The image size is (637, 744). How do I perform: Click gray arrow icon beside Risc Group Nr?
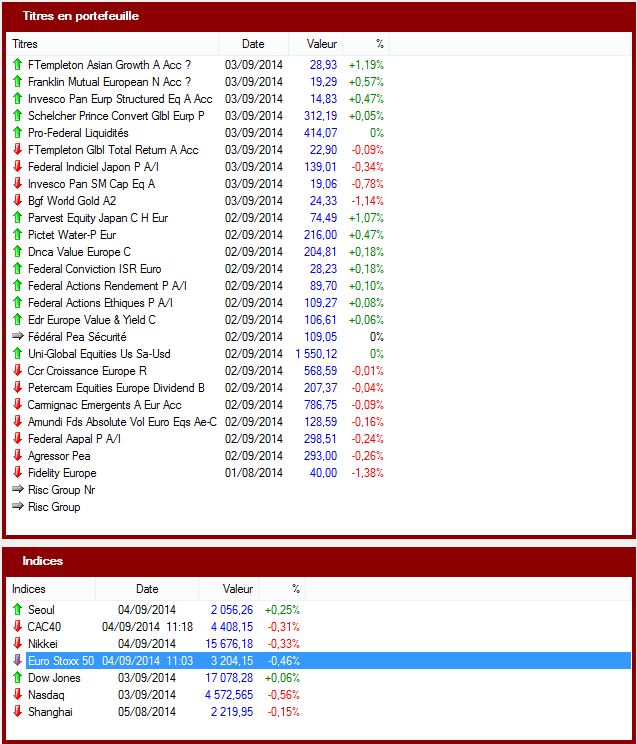[17, 490]
